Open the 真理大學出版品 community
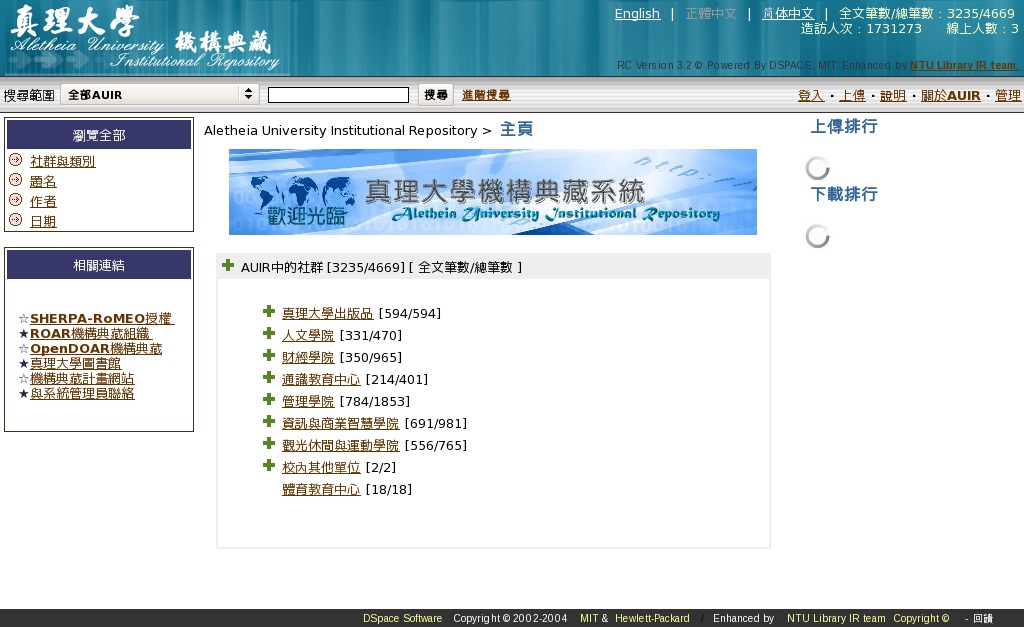The image size is (1024, 627). tap(327, 314)
